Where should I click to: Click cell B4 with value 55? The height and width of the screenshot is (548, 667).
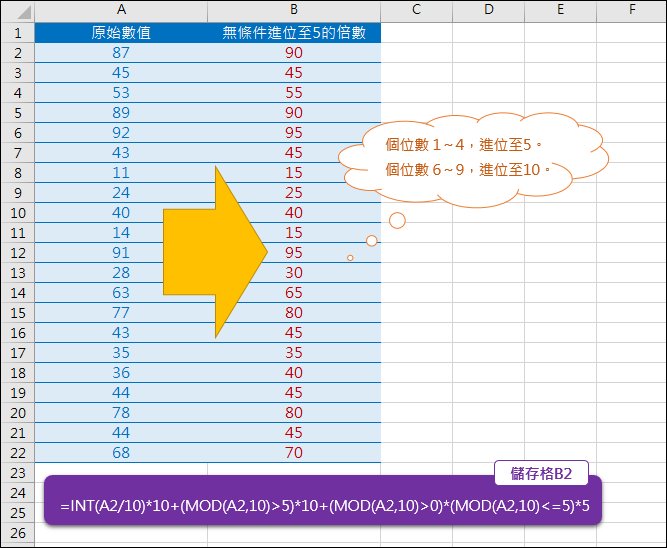pos(294,93)
